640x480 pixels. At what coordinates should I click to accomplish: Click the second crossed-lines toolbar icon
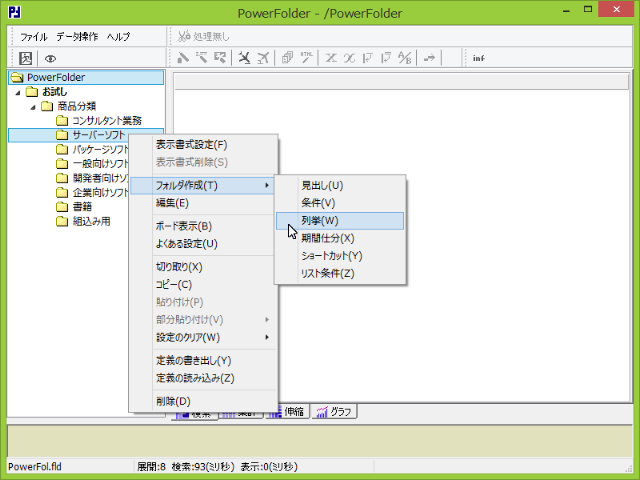coord(349,58)
